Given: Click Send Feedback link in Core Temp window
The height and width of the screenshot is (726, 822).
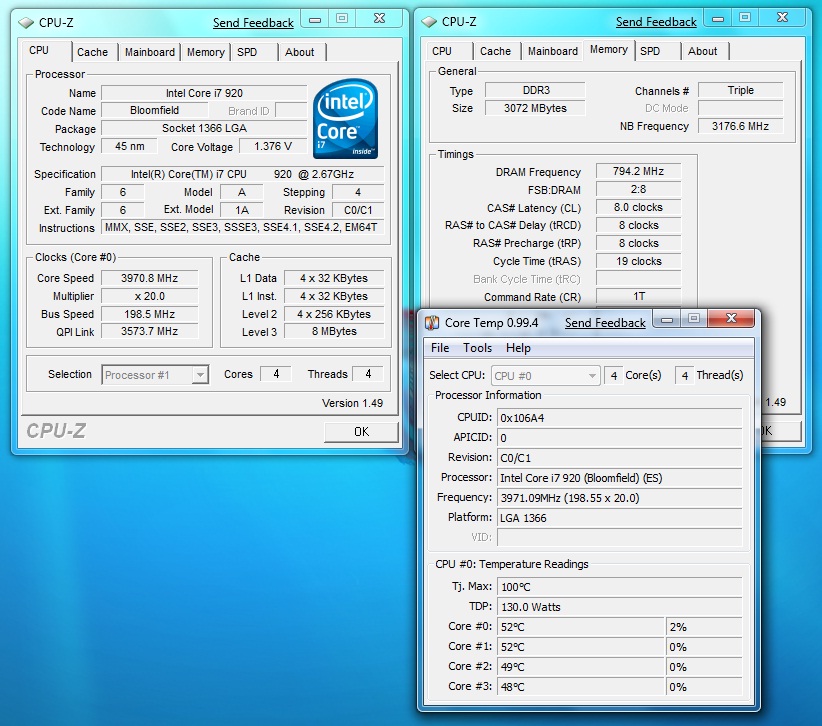Looking at the screenshot, I should point(605,323).
